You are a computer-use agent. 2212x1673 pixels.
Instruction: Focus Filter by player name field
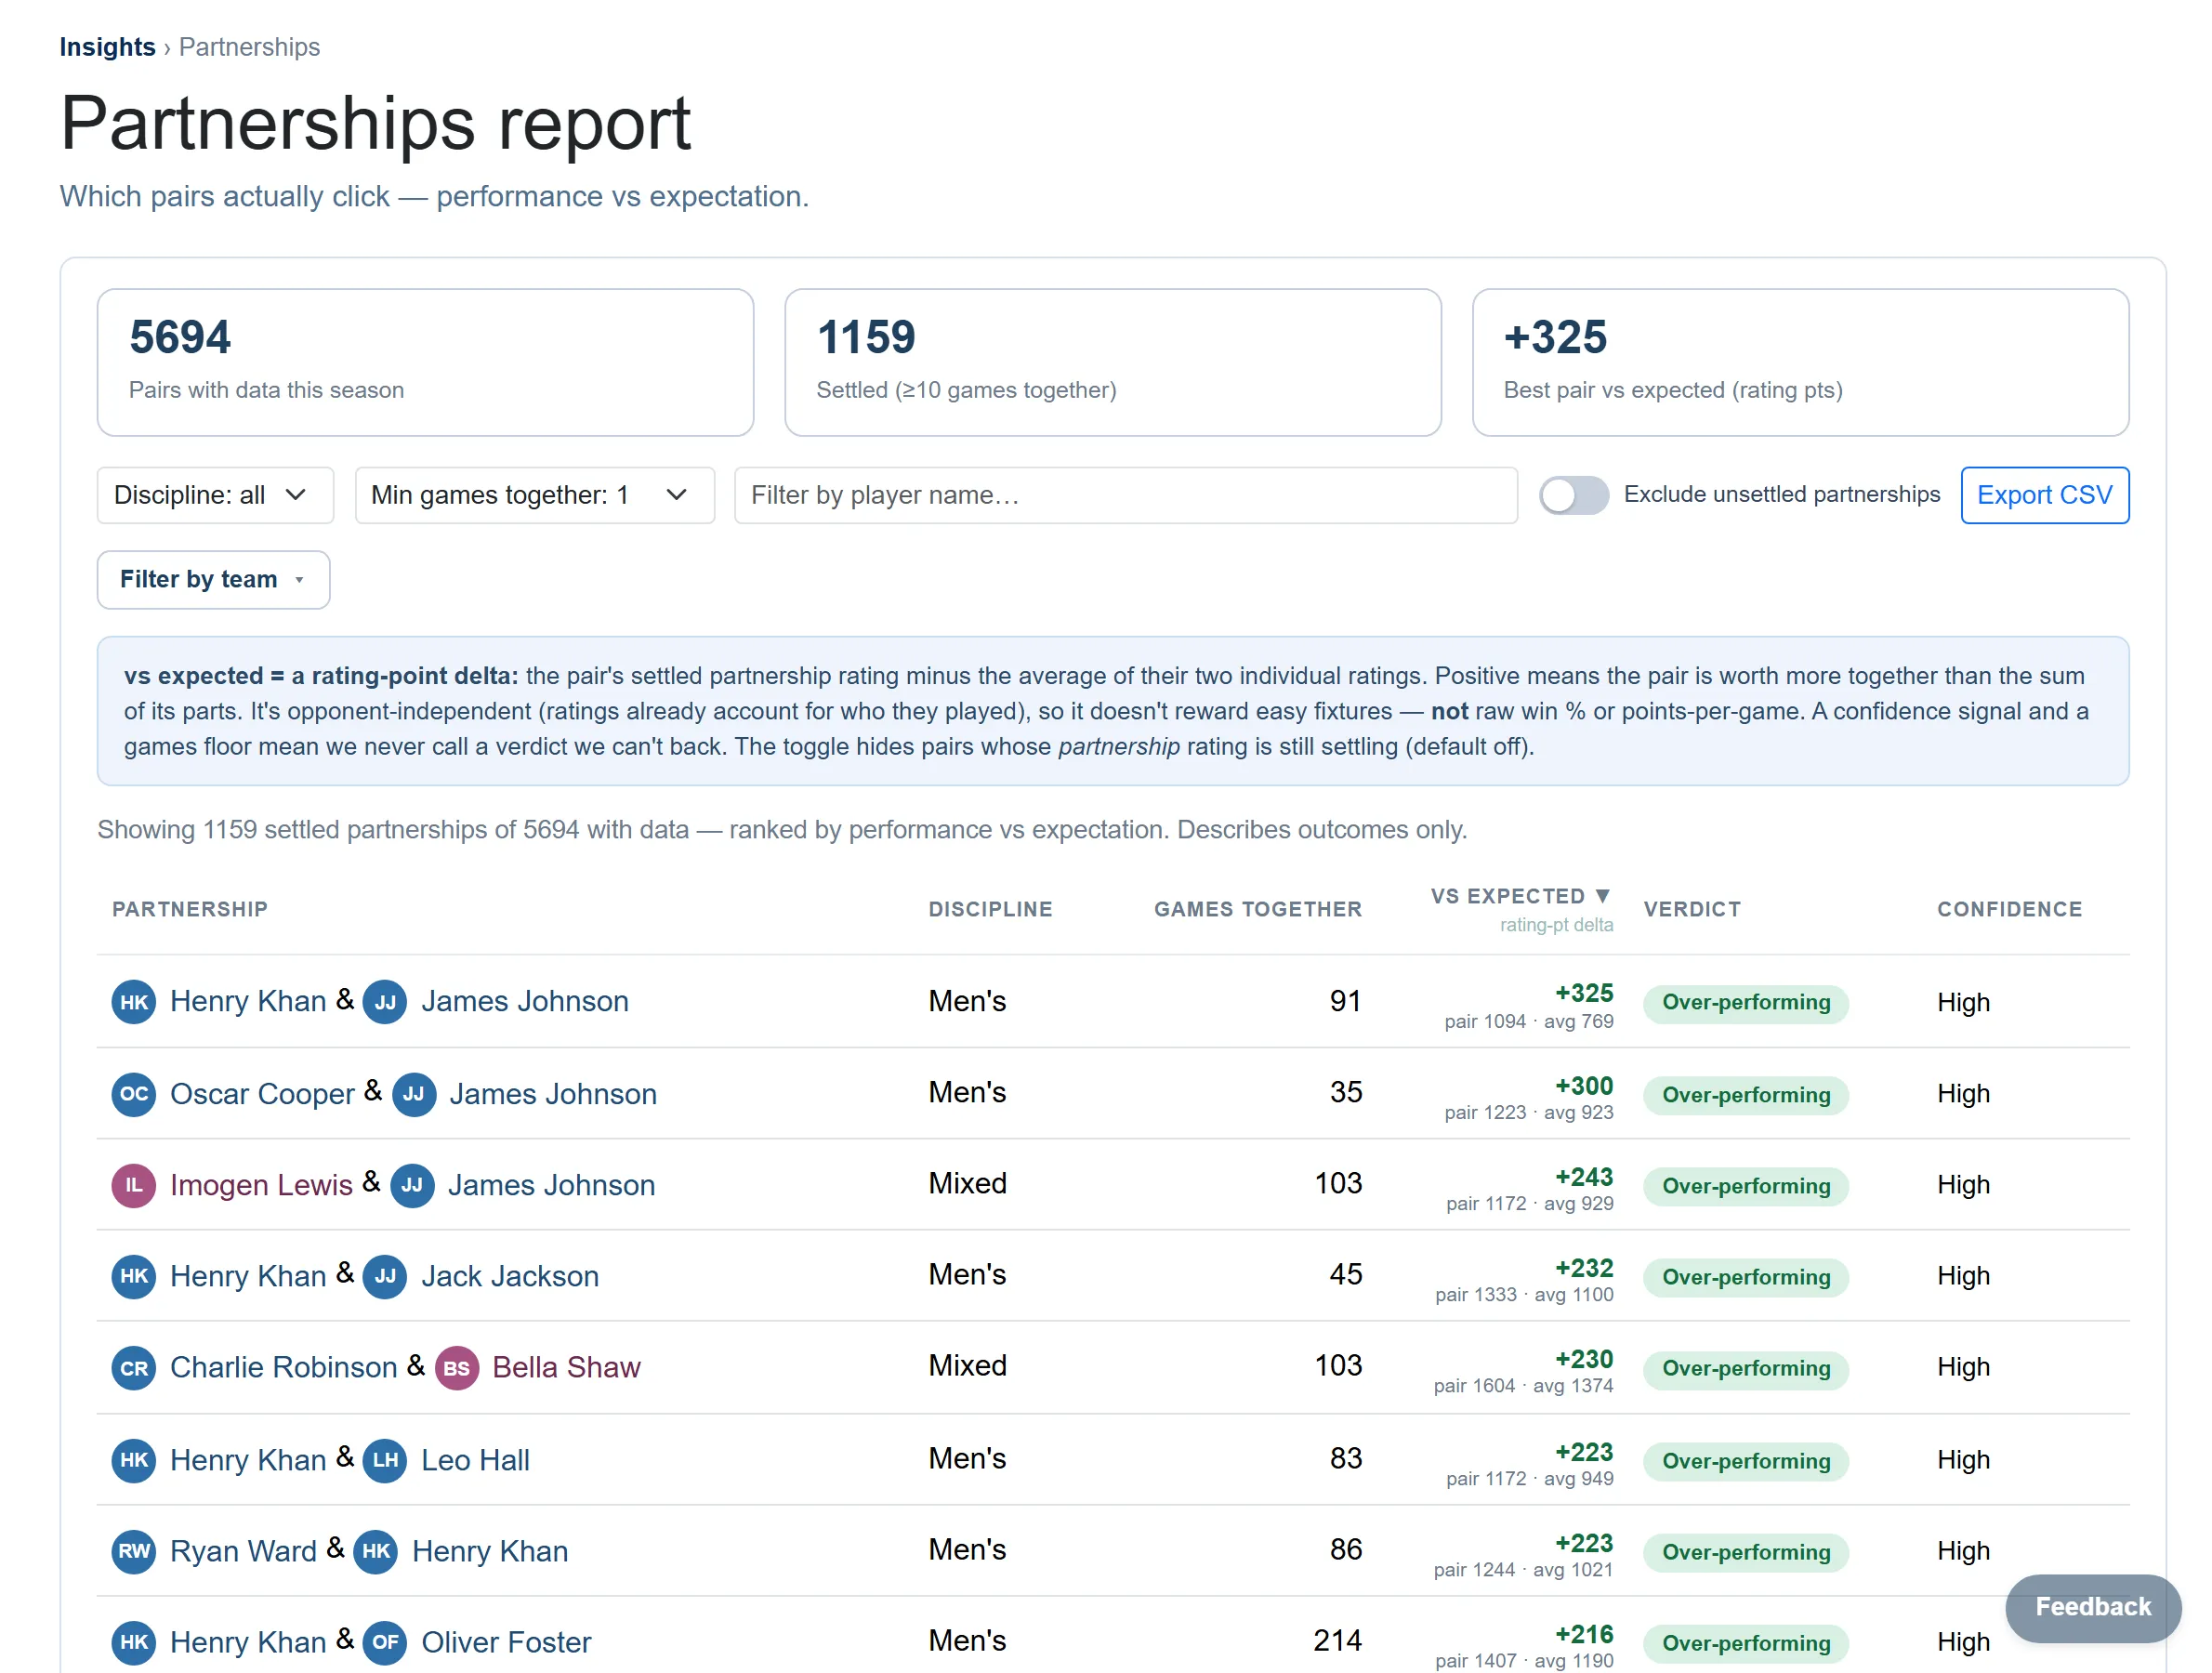[1126, 495]
